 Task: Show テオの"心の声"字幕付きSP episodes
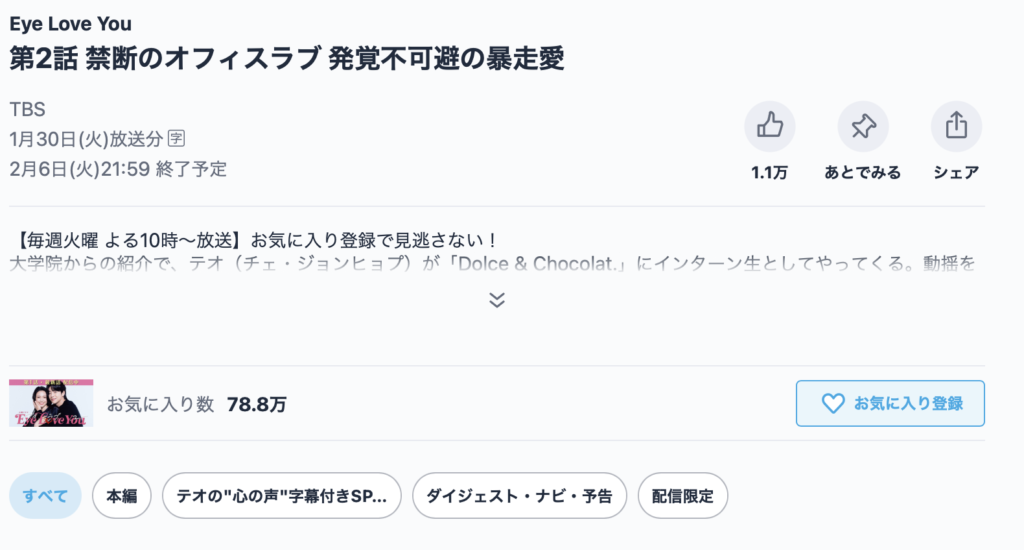(281, 496)
